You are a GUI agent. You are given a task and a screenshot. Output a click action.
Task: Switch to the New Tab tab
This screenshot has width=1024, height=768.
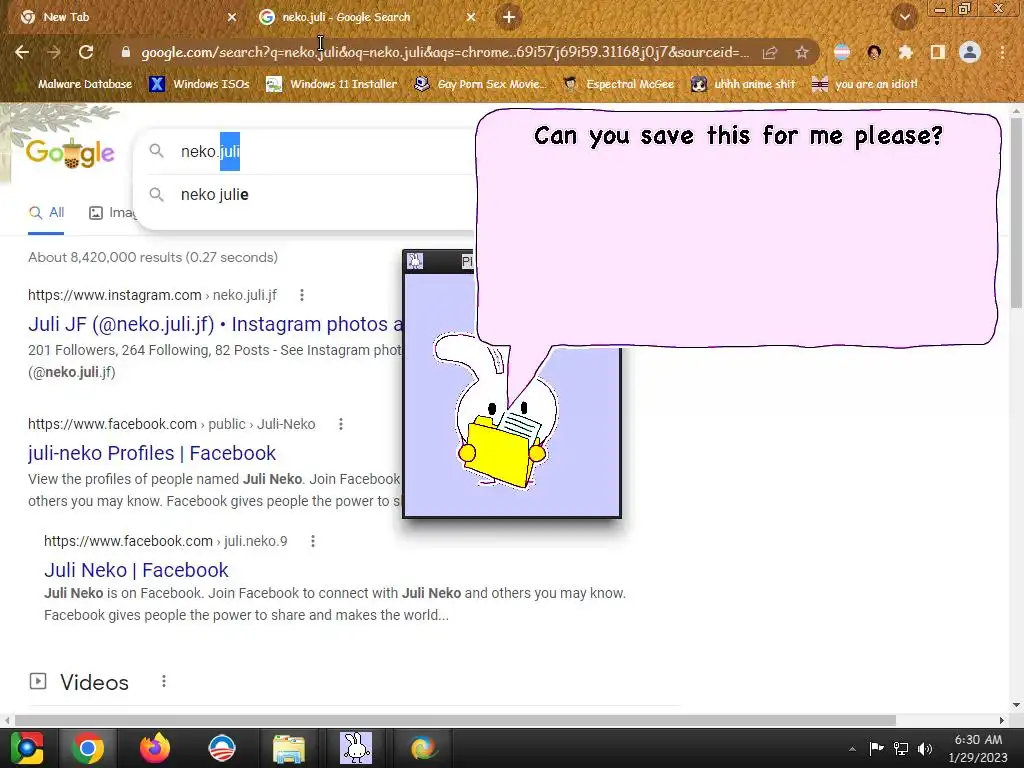click(124, 17)
